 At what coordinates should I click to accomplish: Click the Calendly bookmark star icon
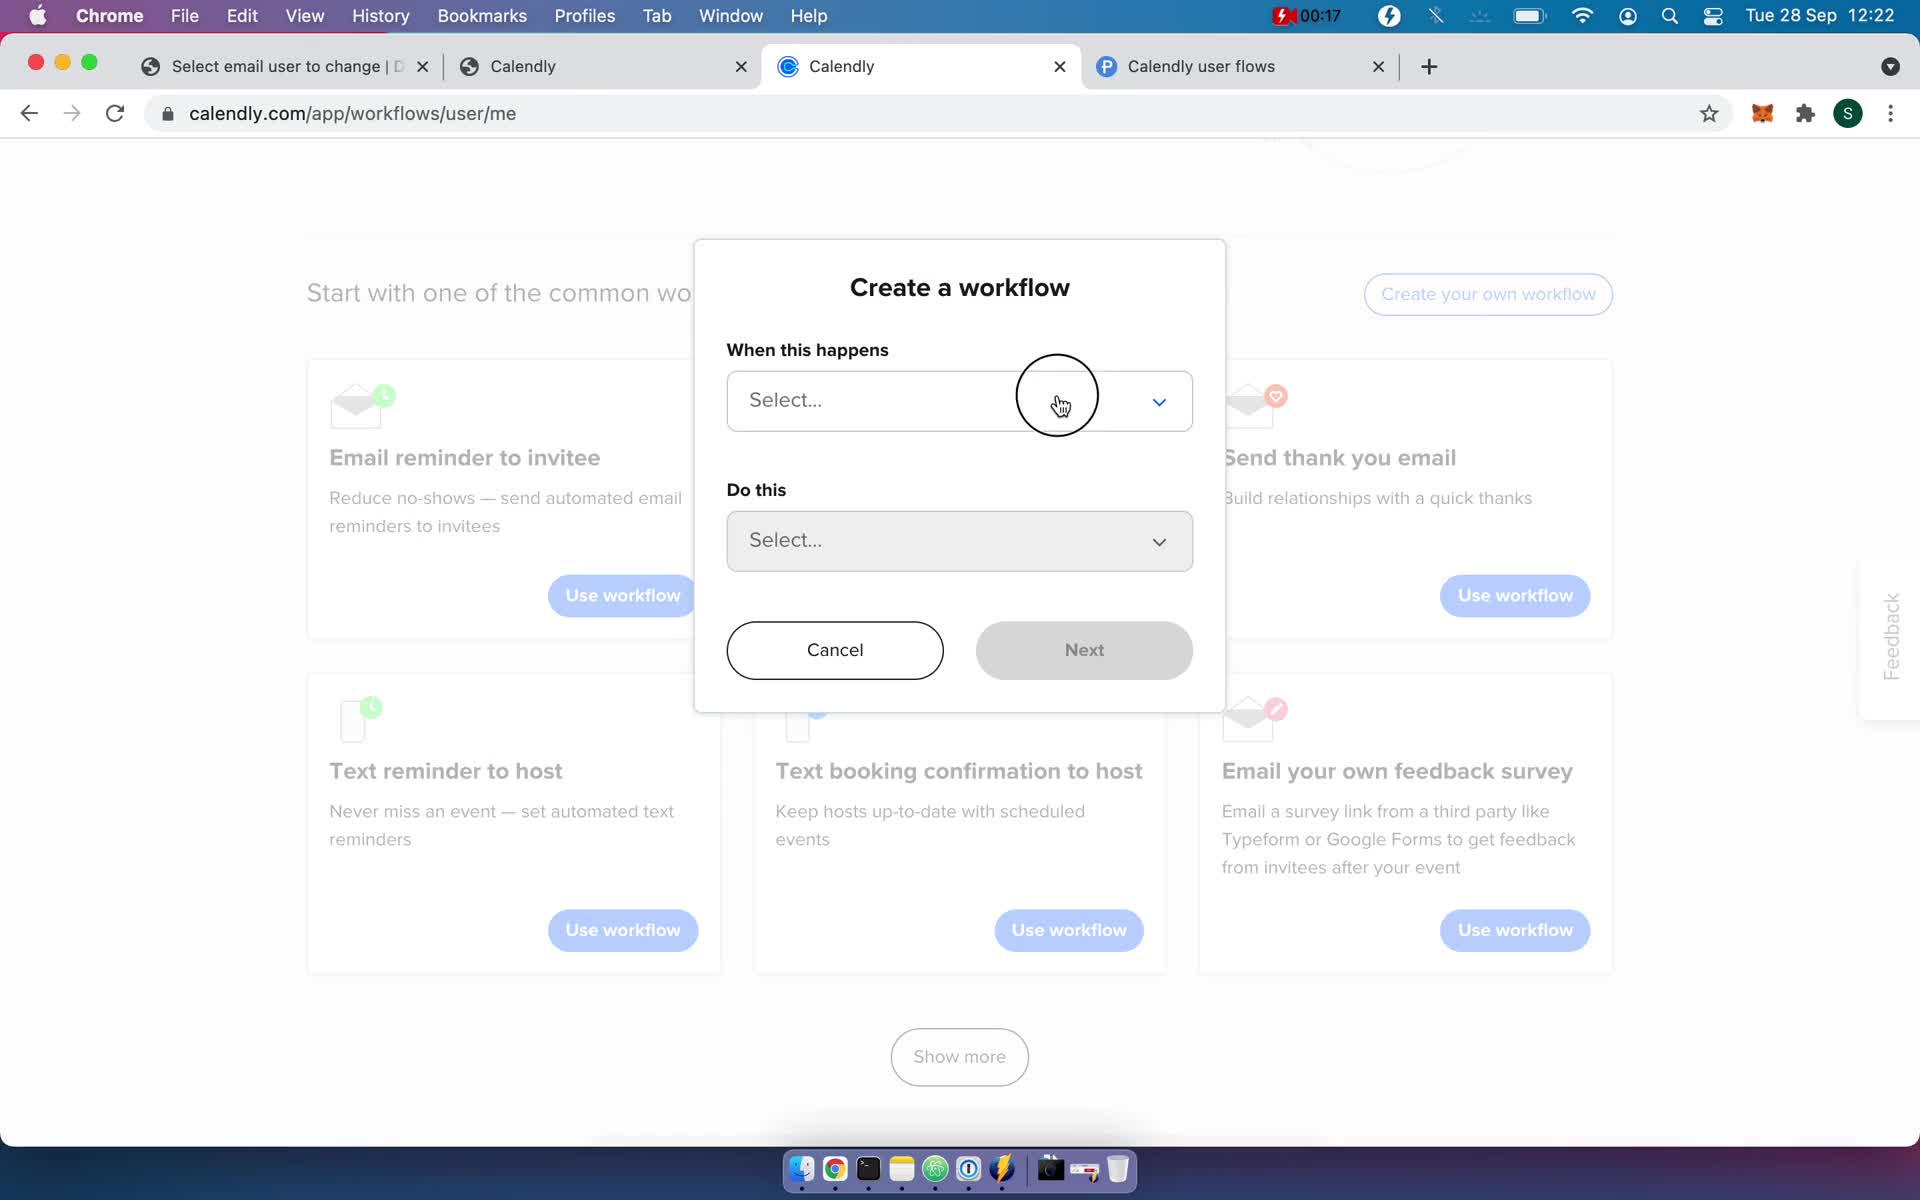(1710, 113)
